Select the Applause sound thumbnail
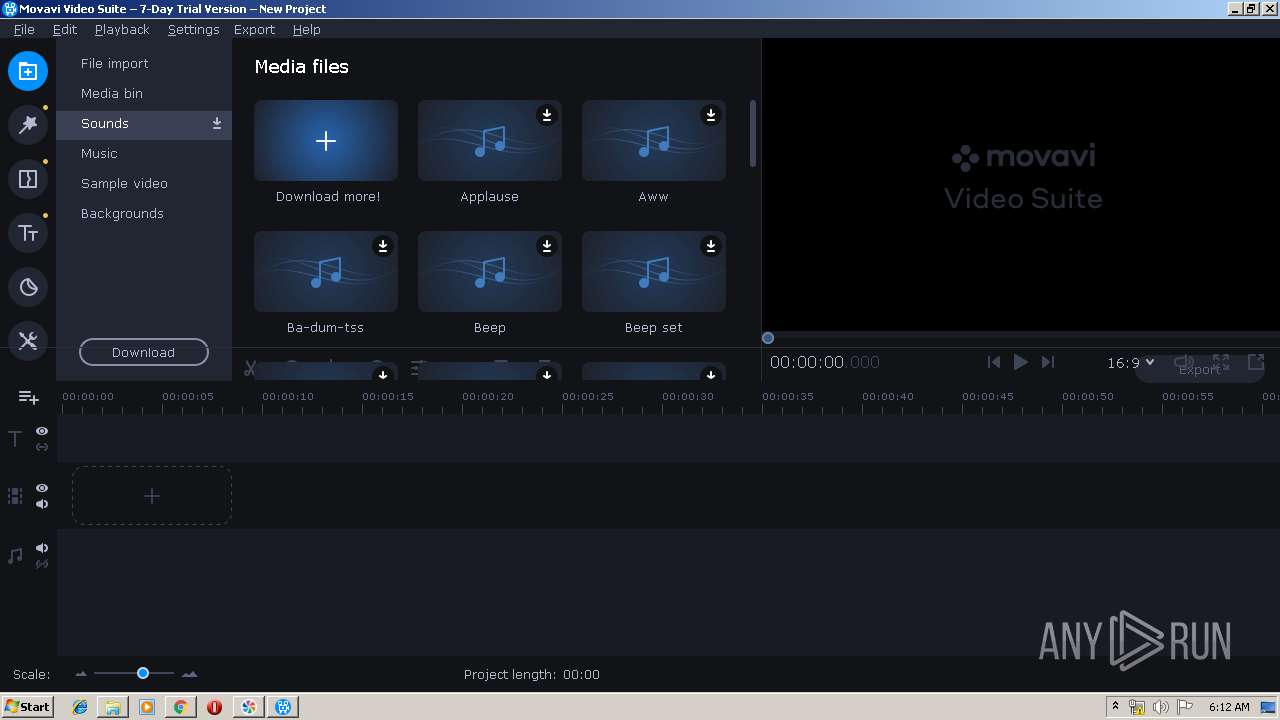 coord(490,141)
